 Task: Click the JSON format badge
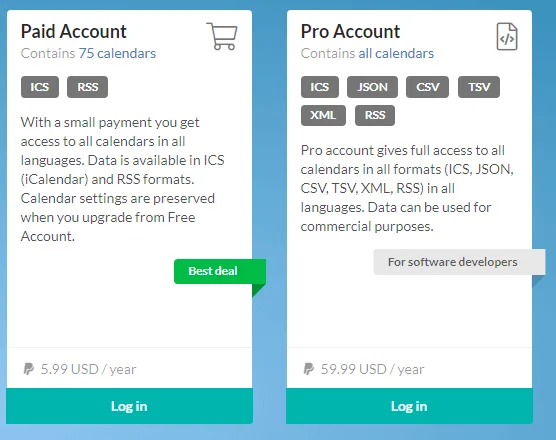(372, 87)
